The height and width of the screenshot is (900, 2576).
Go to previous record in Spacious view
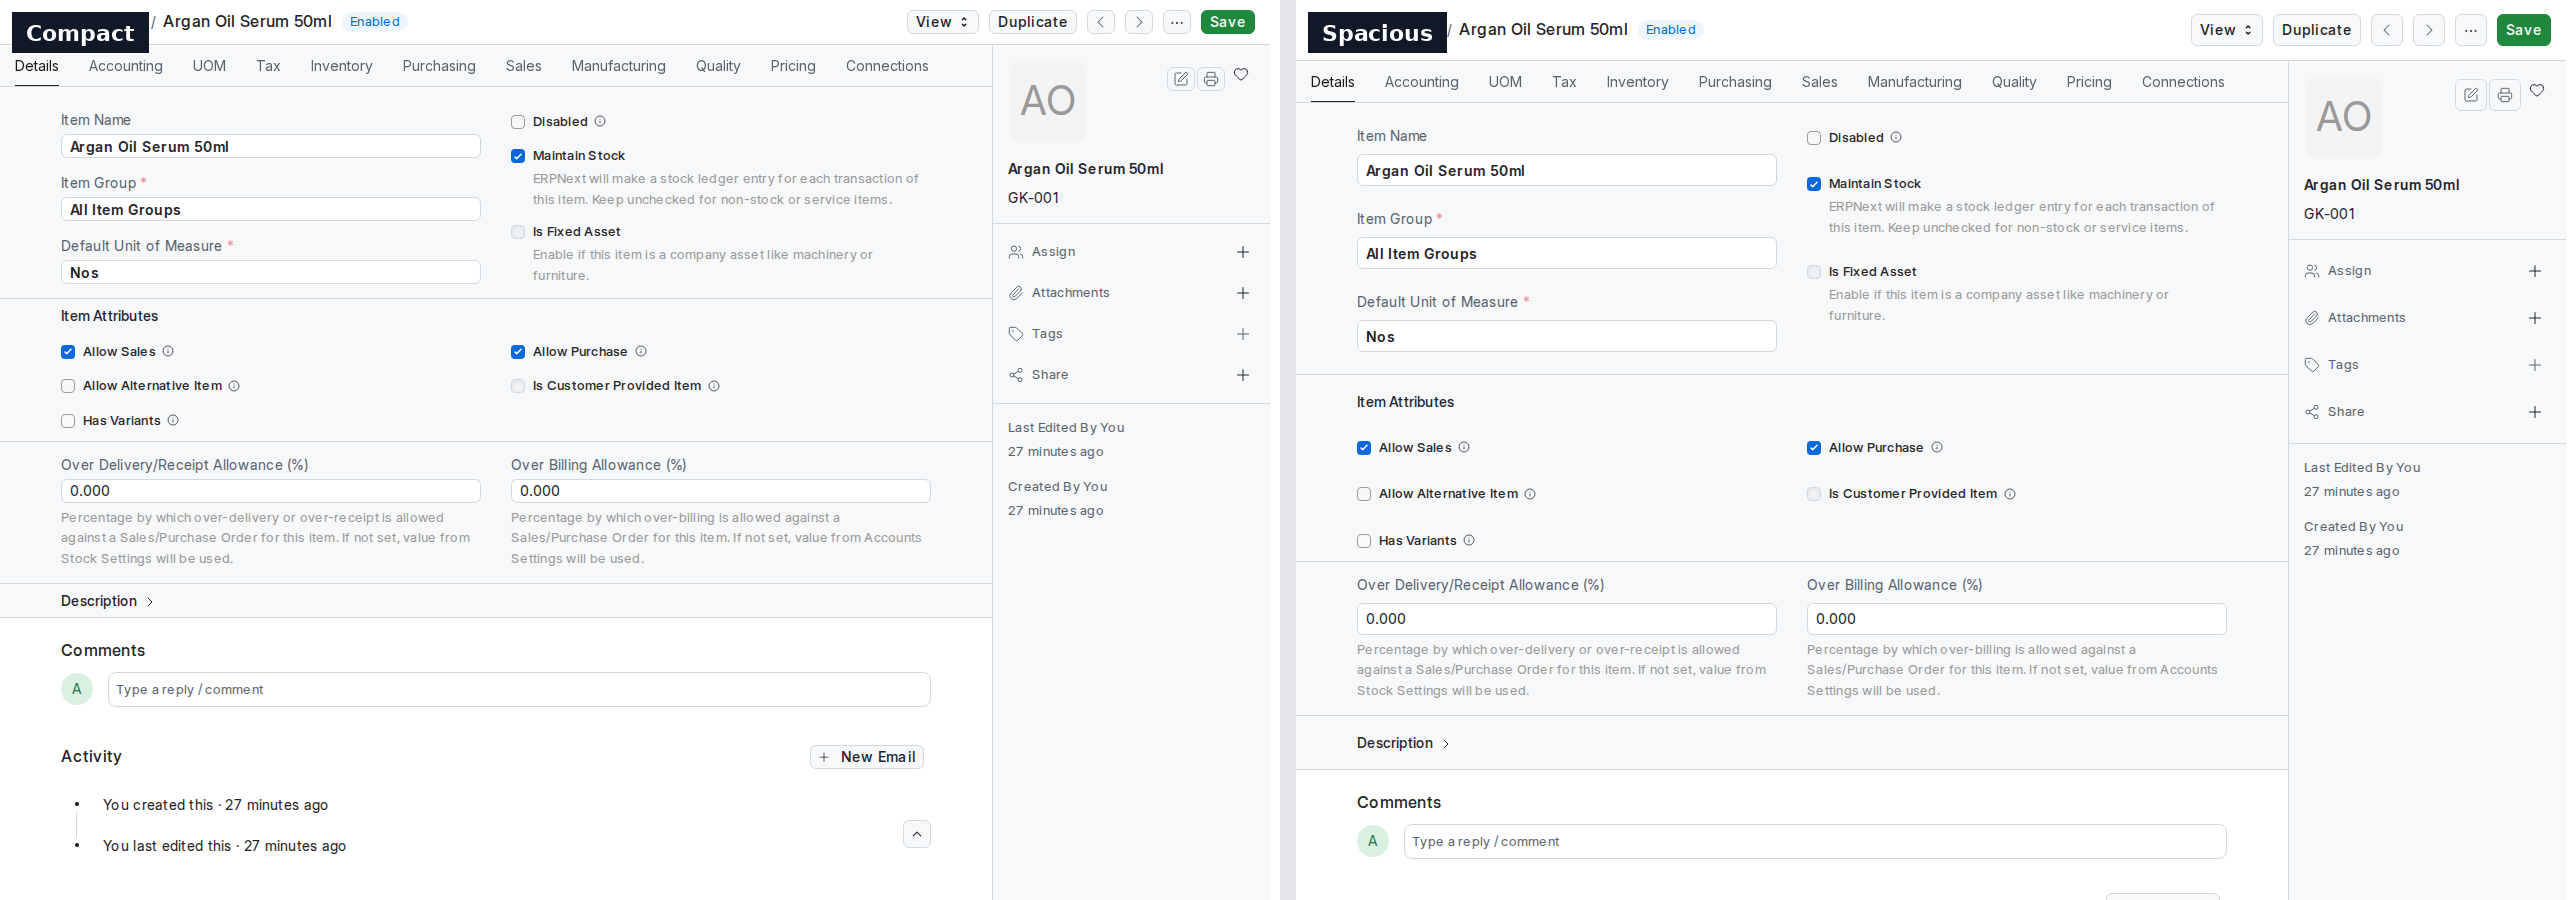[2387, 30]
